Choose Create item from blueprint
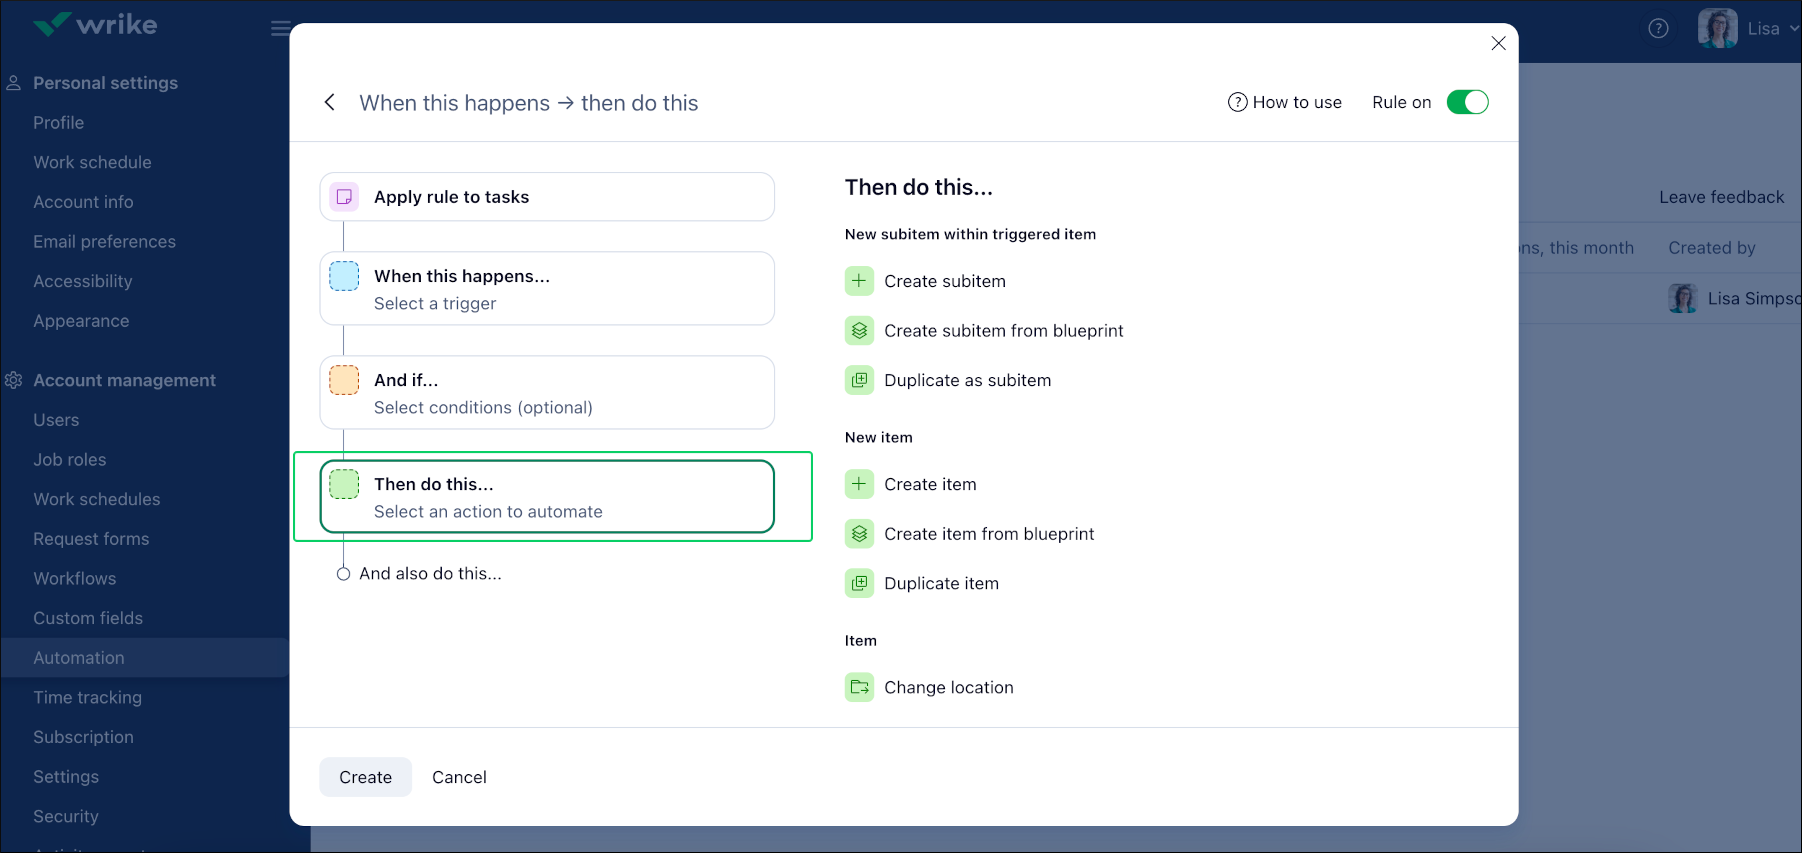This screenshot has height=853, width=1802. (989, 534)
